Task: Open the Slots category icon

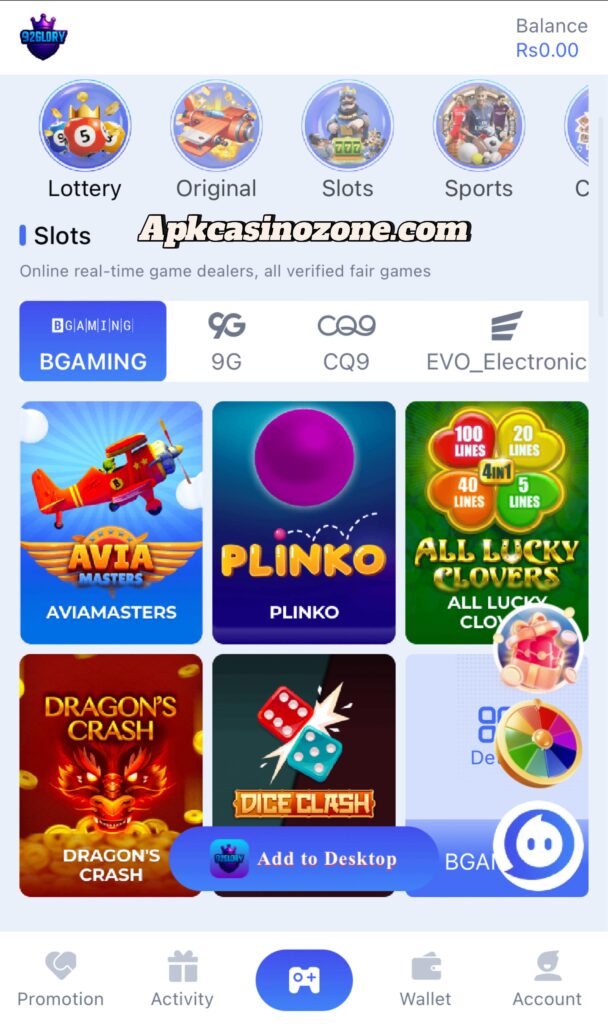Action: tap(347, 125)
